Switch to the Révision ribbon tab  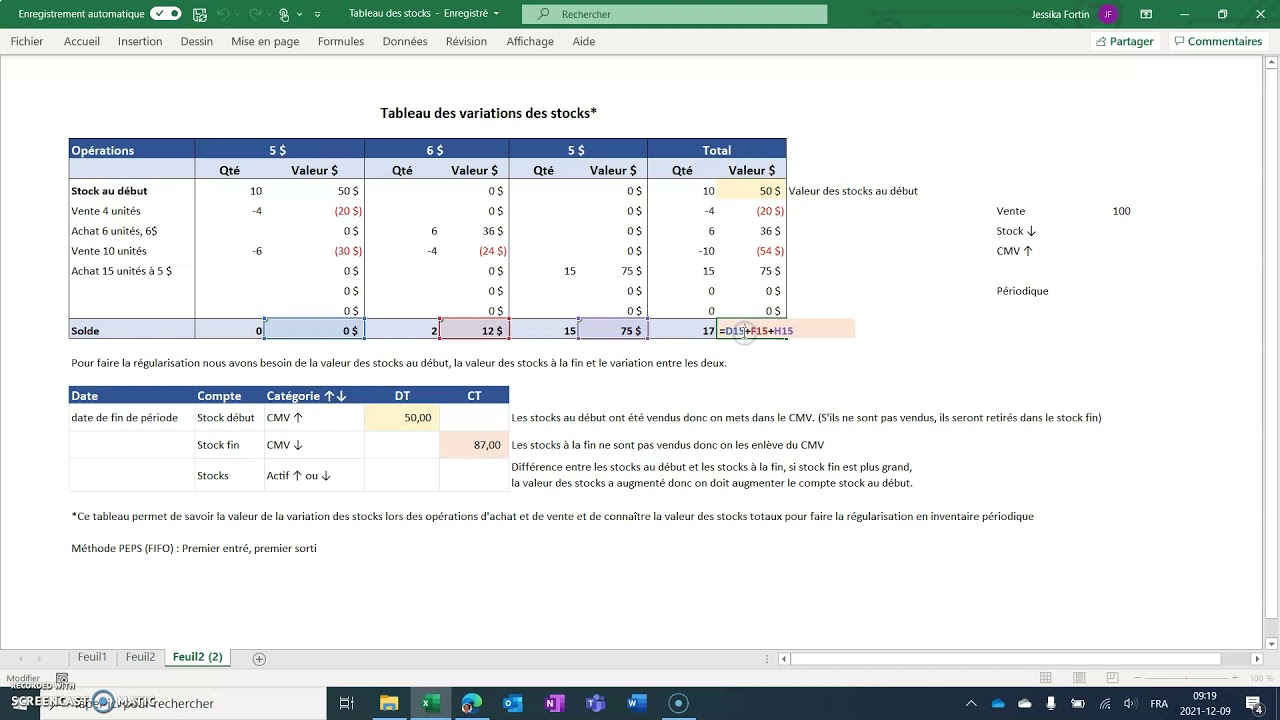pyautogui.click(x=466, y=41)
